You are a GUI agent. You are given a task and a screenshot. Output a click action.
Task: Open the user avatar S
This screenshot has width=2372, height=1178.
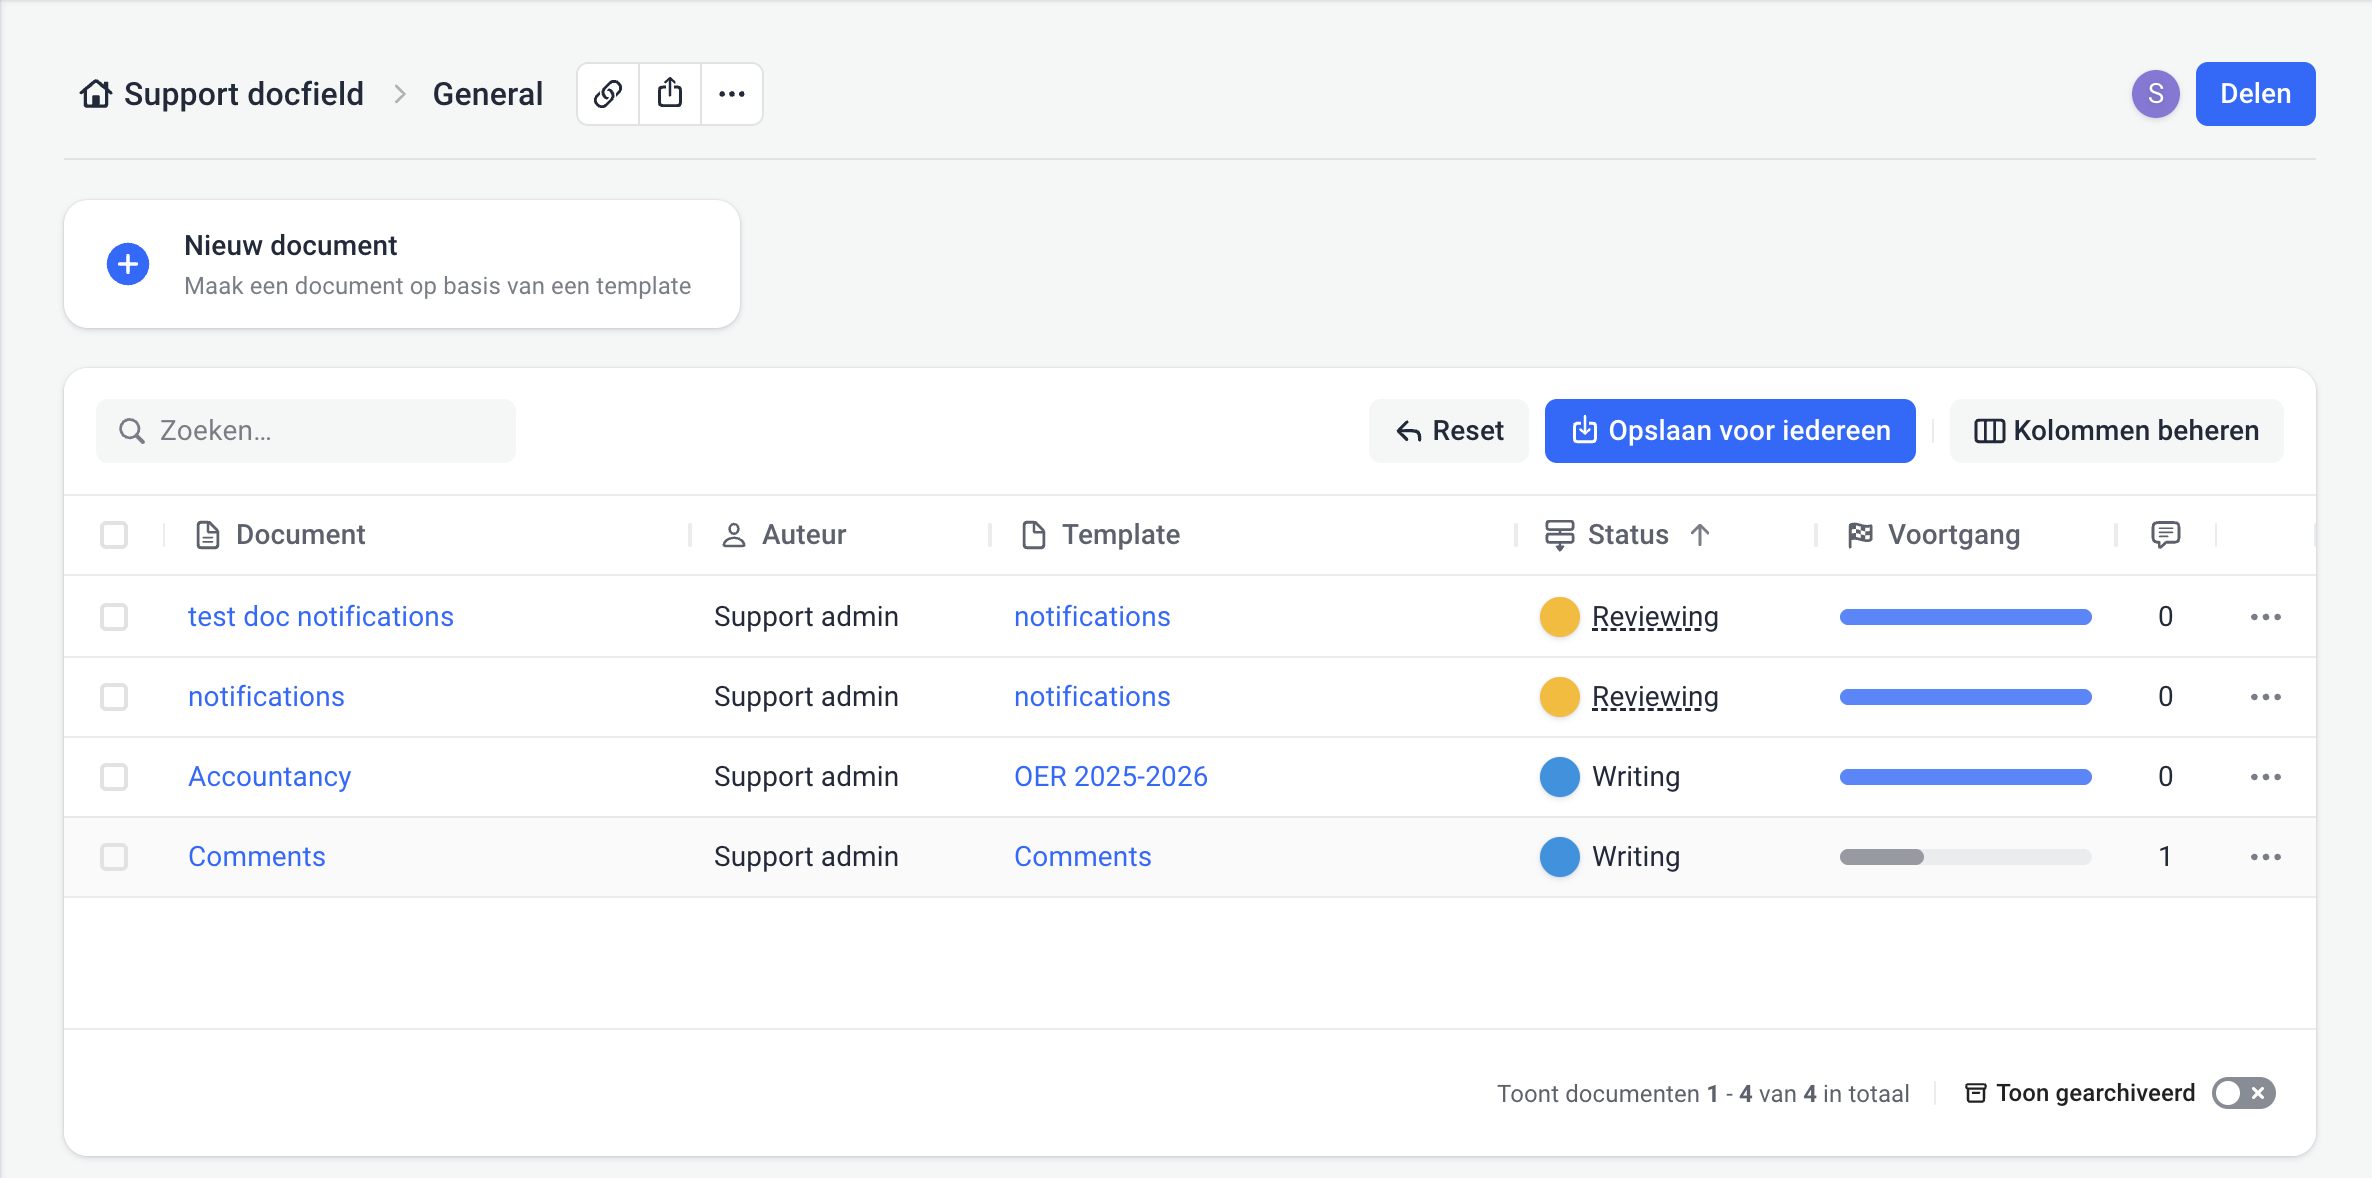2155,94
